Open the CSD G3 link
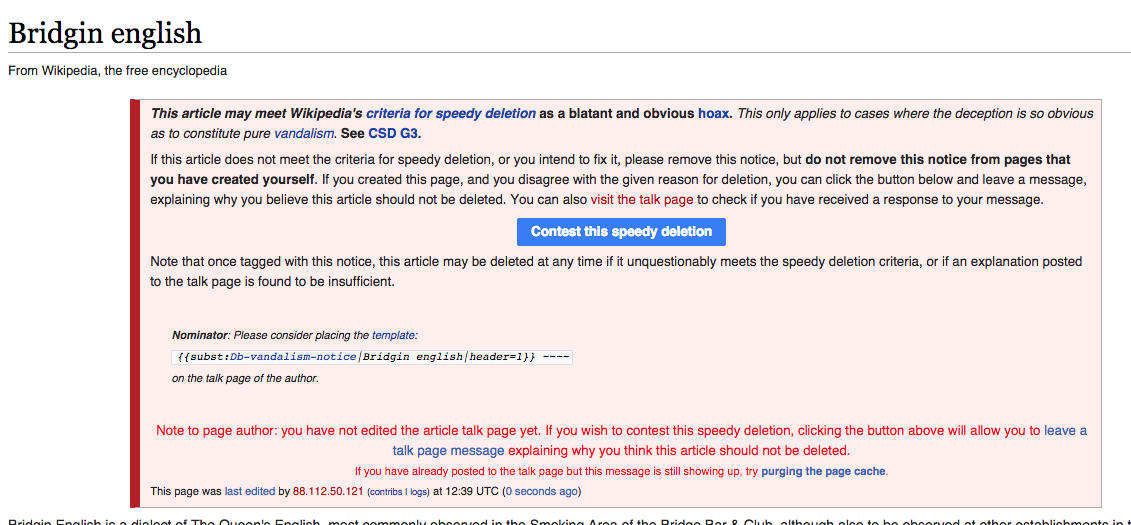 (393, 133)
